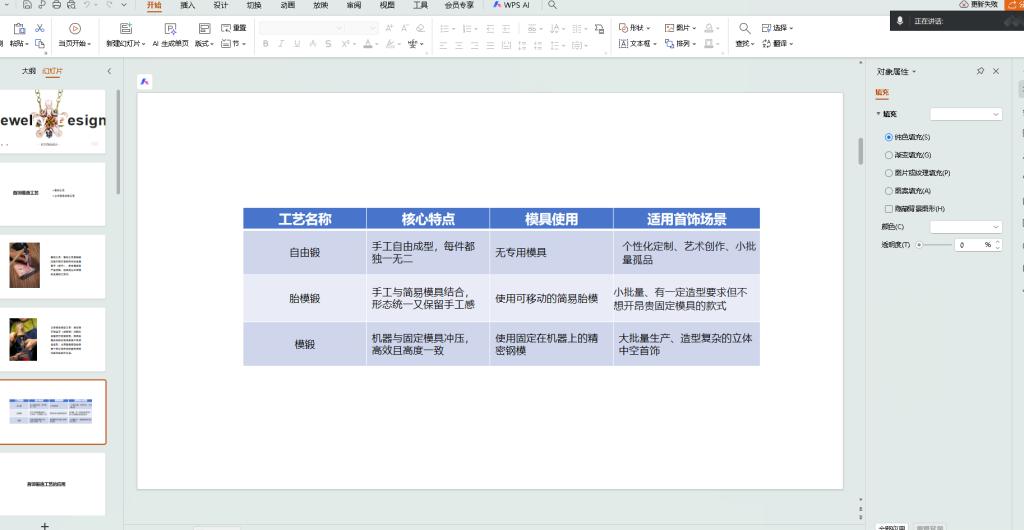
Task: Open the 设计 ribbon tab
Action: 220,5
